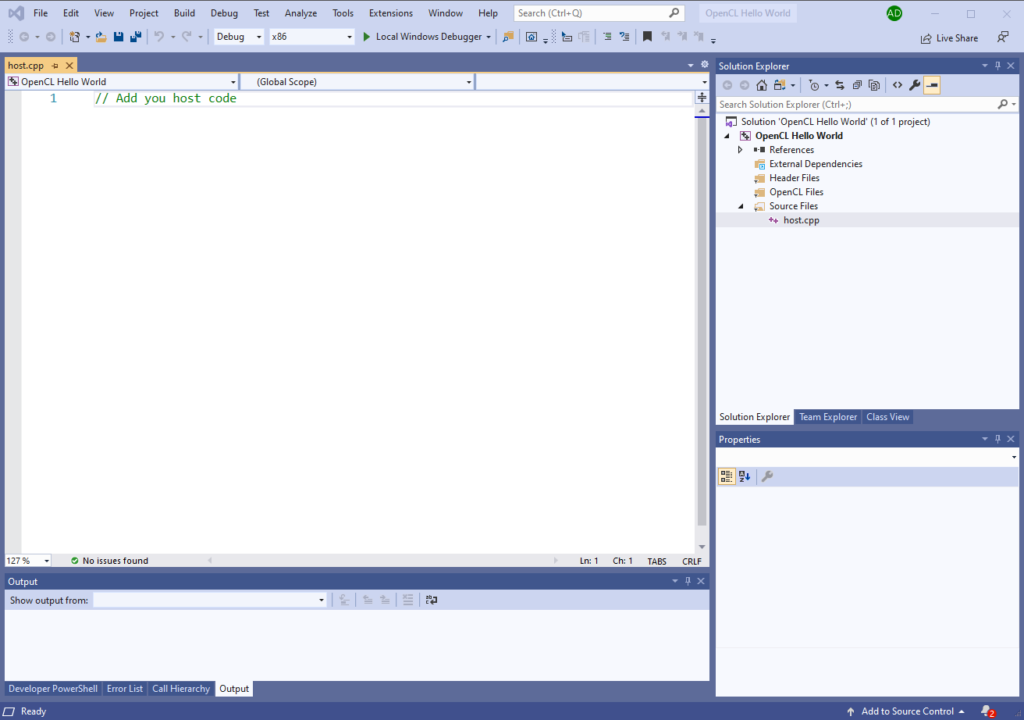The width and height of the screenshot is (1024, 720).
Task: Click the No issues found indicator
Action: pos(110,561)
